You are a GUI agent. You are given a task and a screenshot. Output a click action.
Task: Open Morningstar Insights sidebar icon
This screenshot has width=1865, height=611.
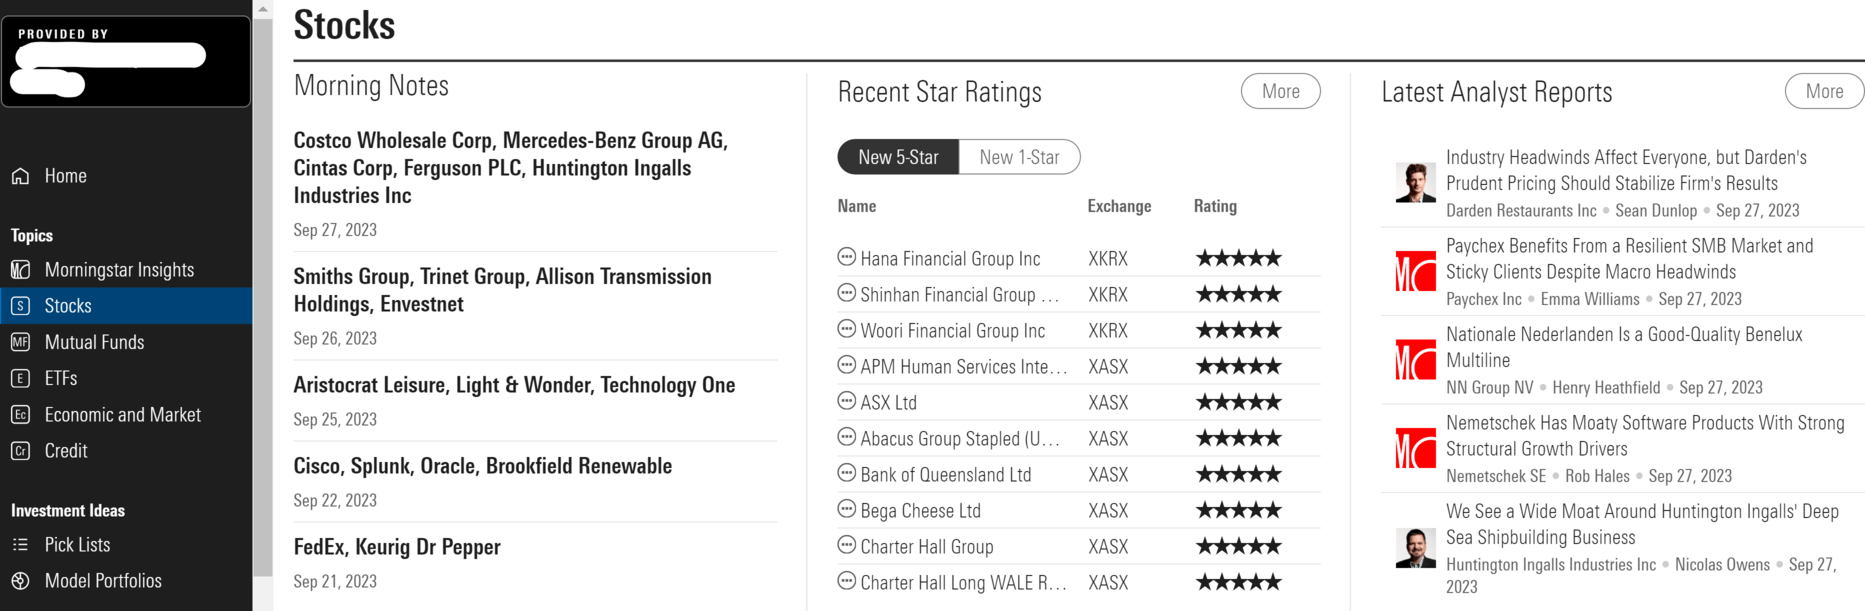[20, 270]
